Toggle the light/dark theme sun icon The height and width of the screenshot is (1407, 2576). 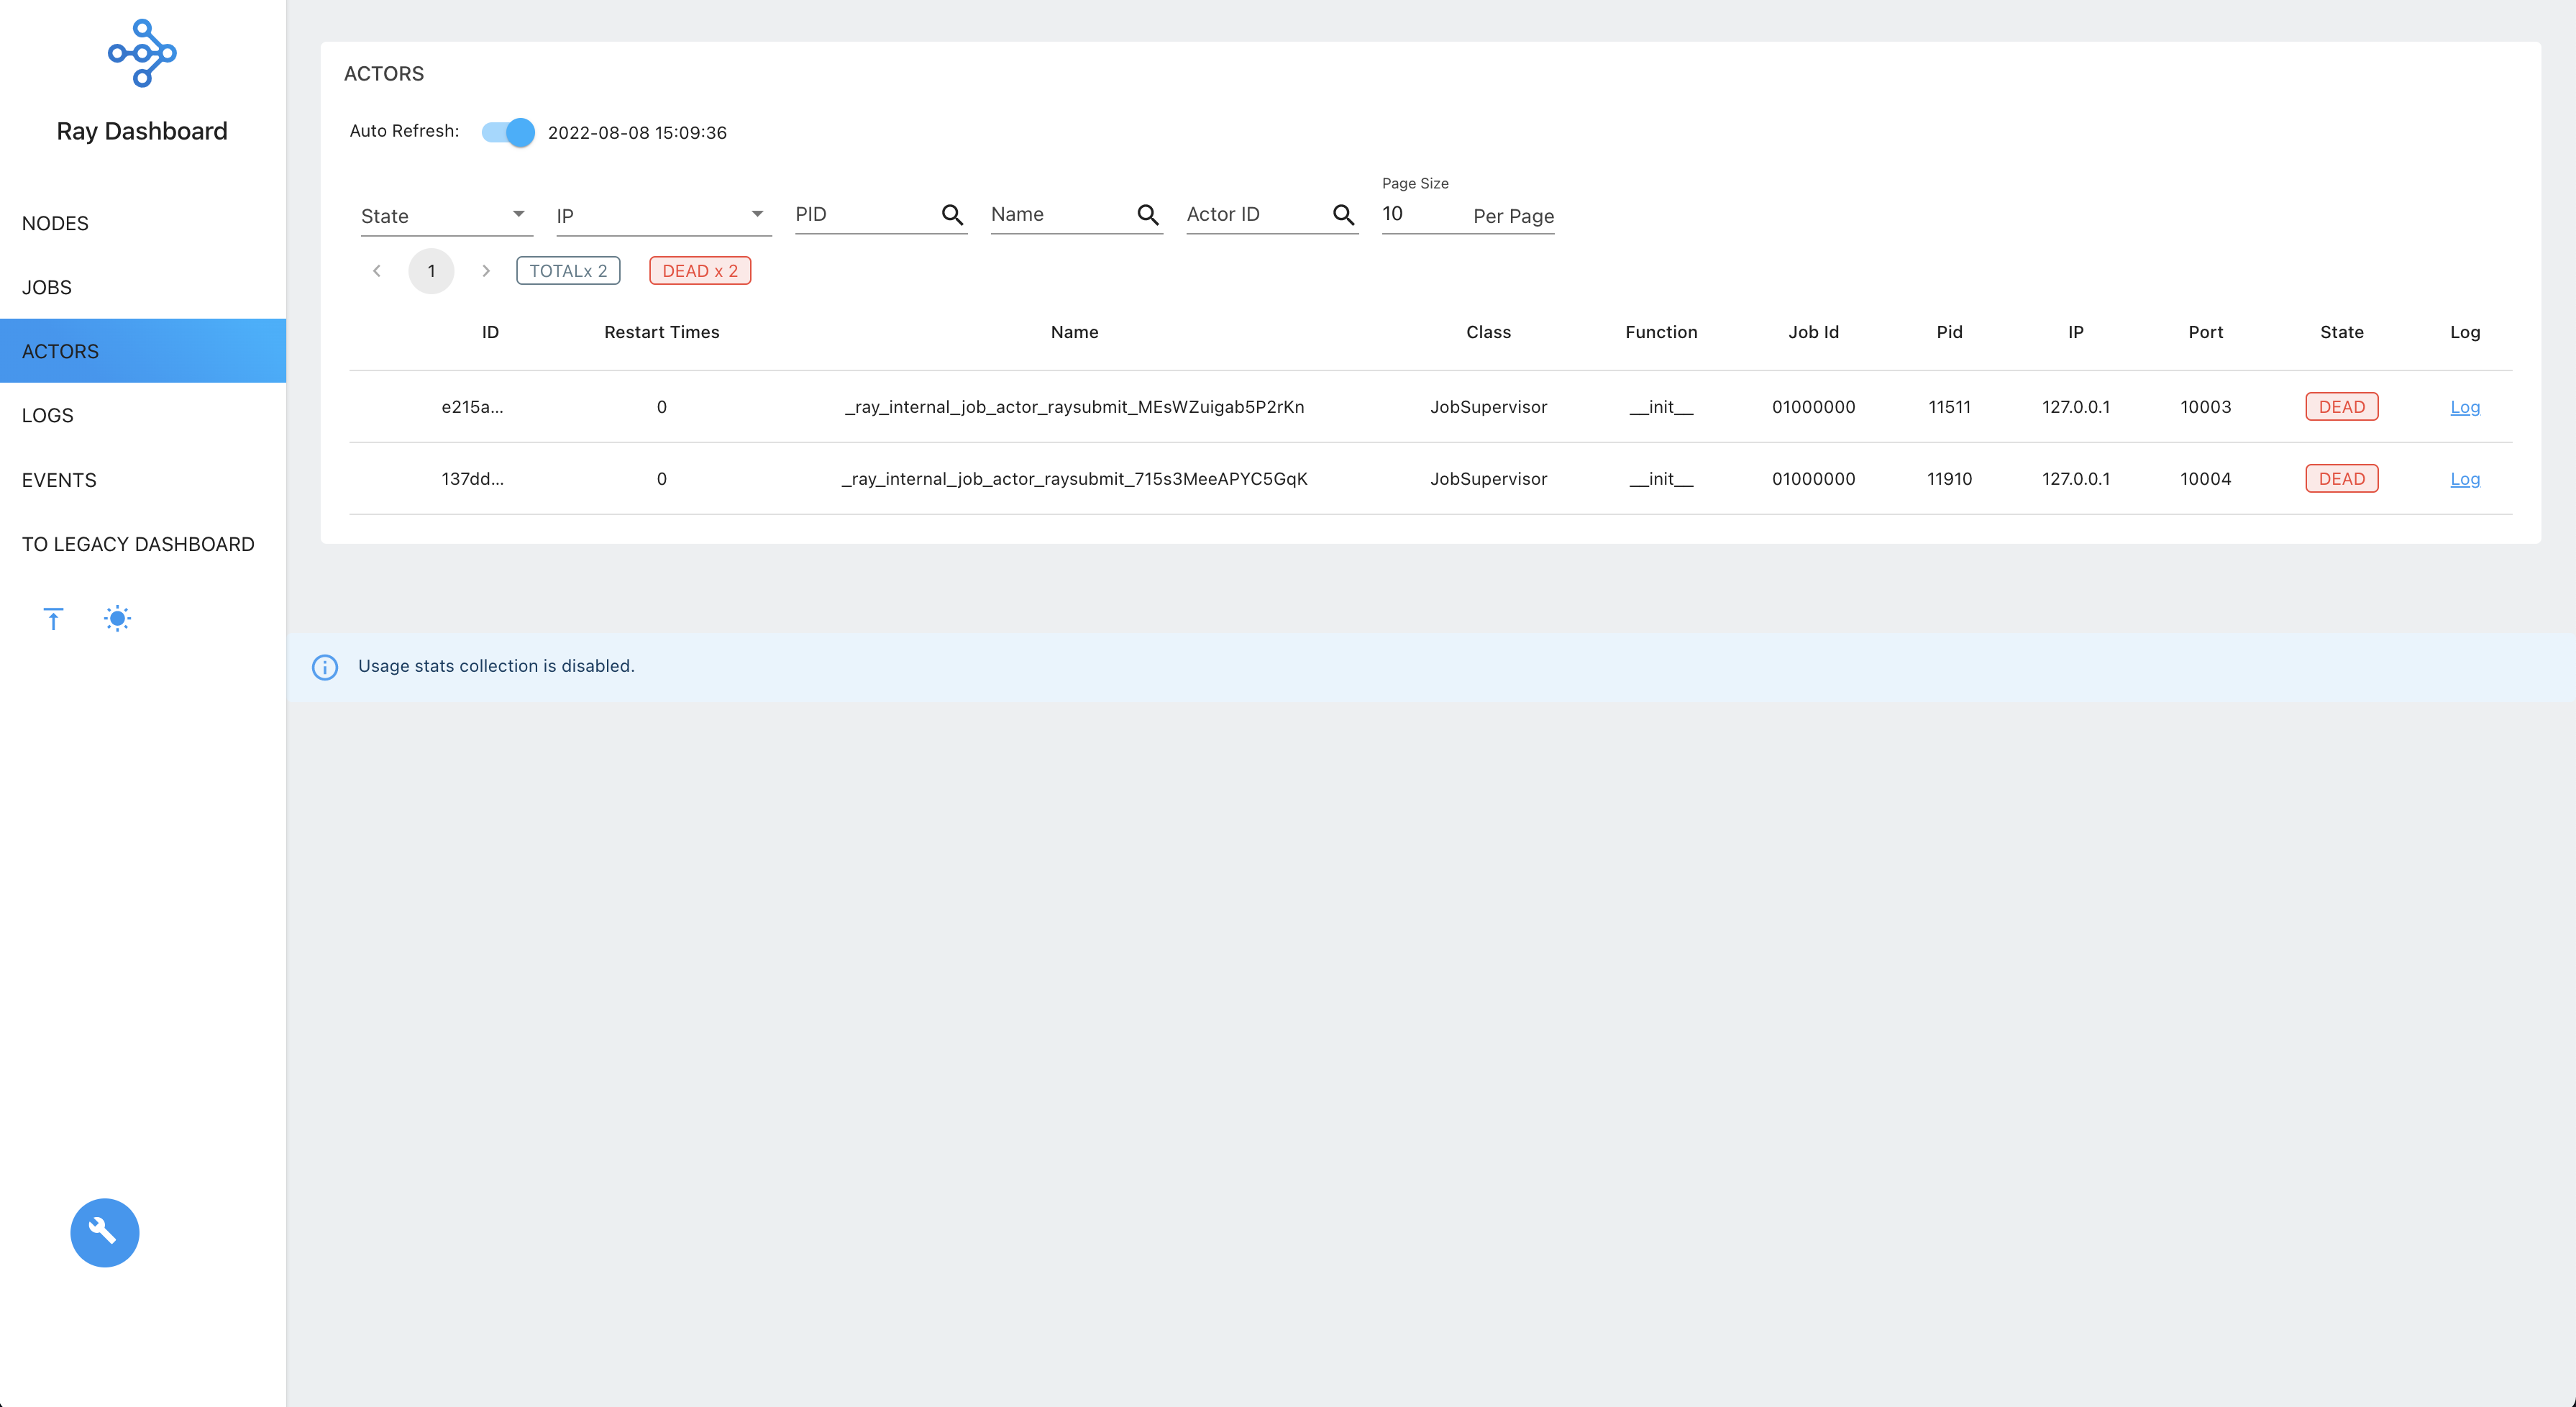[117, 619]
